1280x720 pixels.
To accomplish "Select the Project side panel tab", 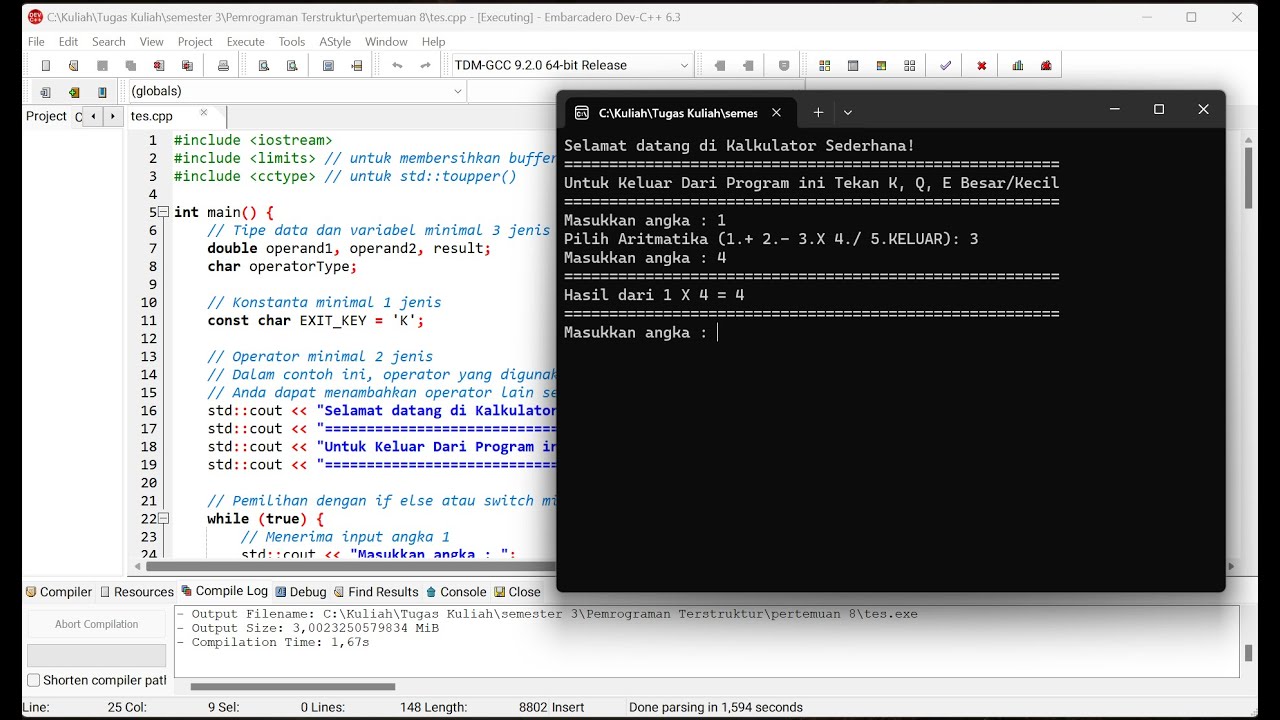I will (x=46, y=116).
